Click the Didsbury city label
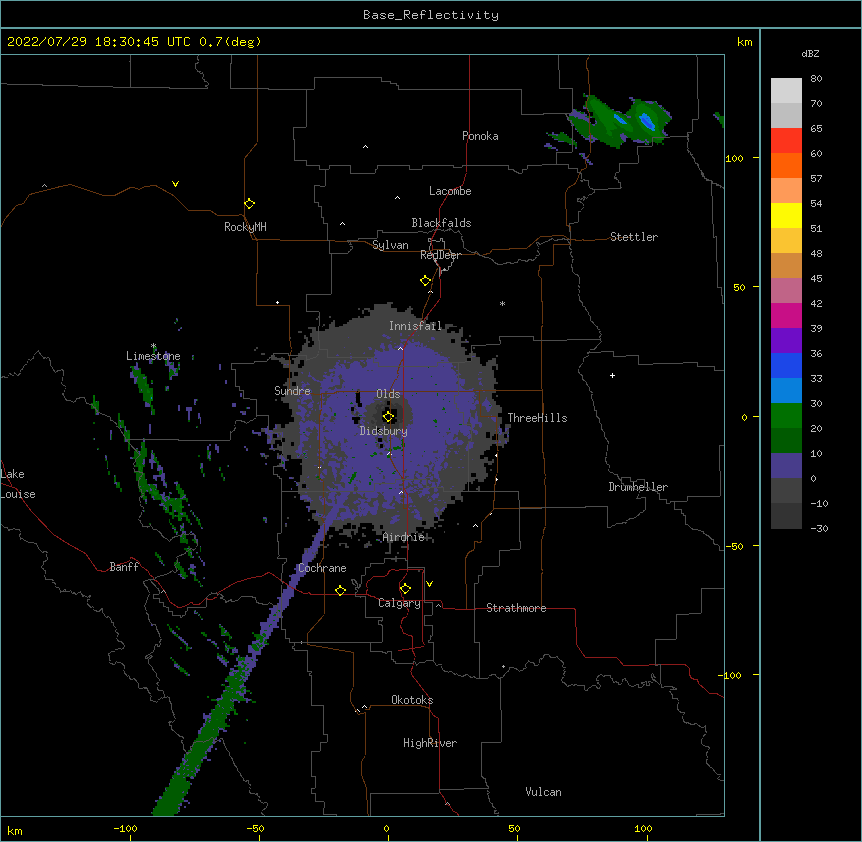Screen dimensions: 862x842 [x=384, y=431]
